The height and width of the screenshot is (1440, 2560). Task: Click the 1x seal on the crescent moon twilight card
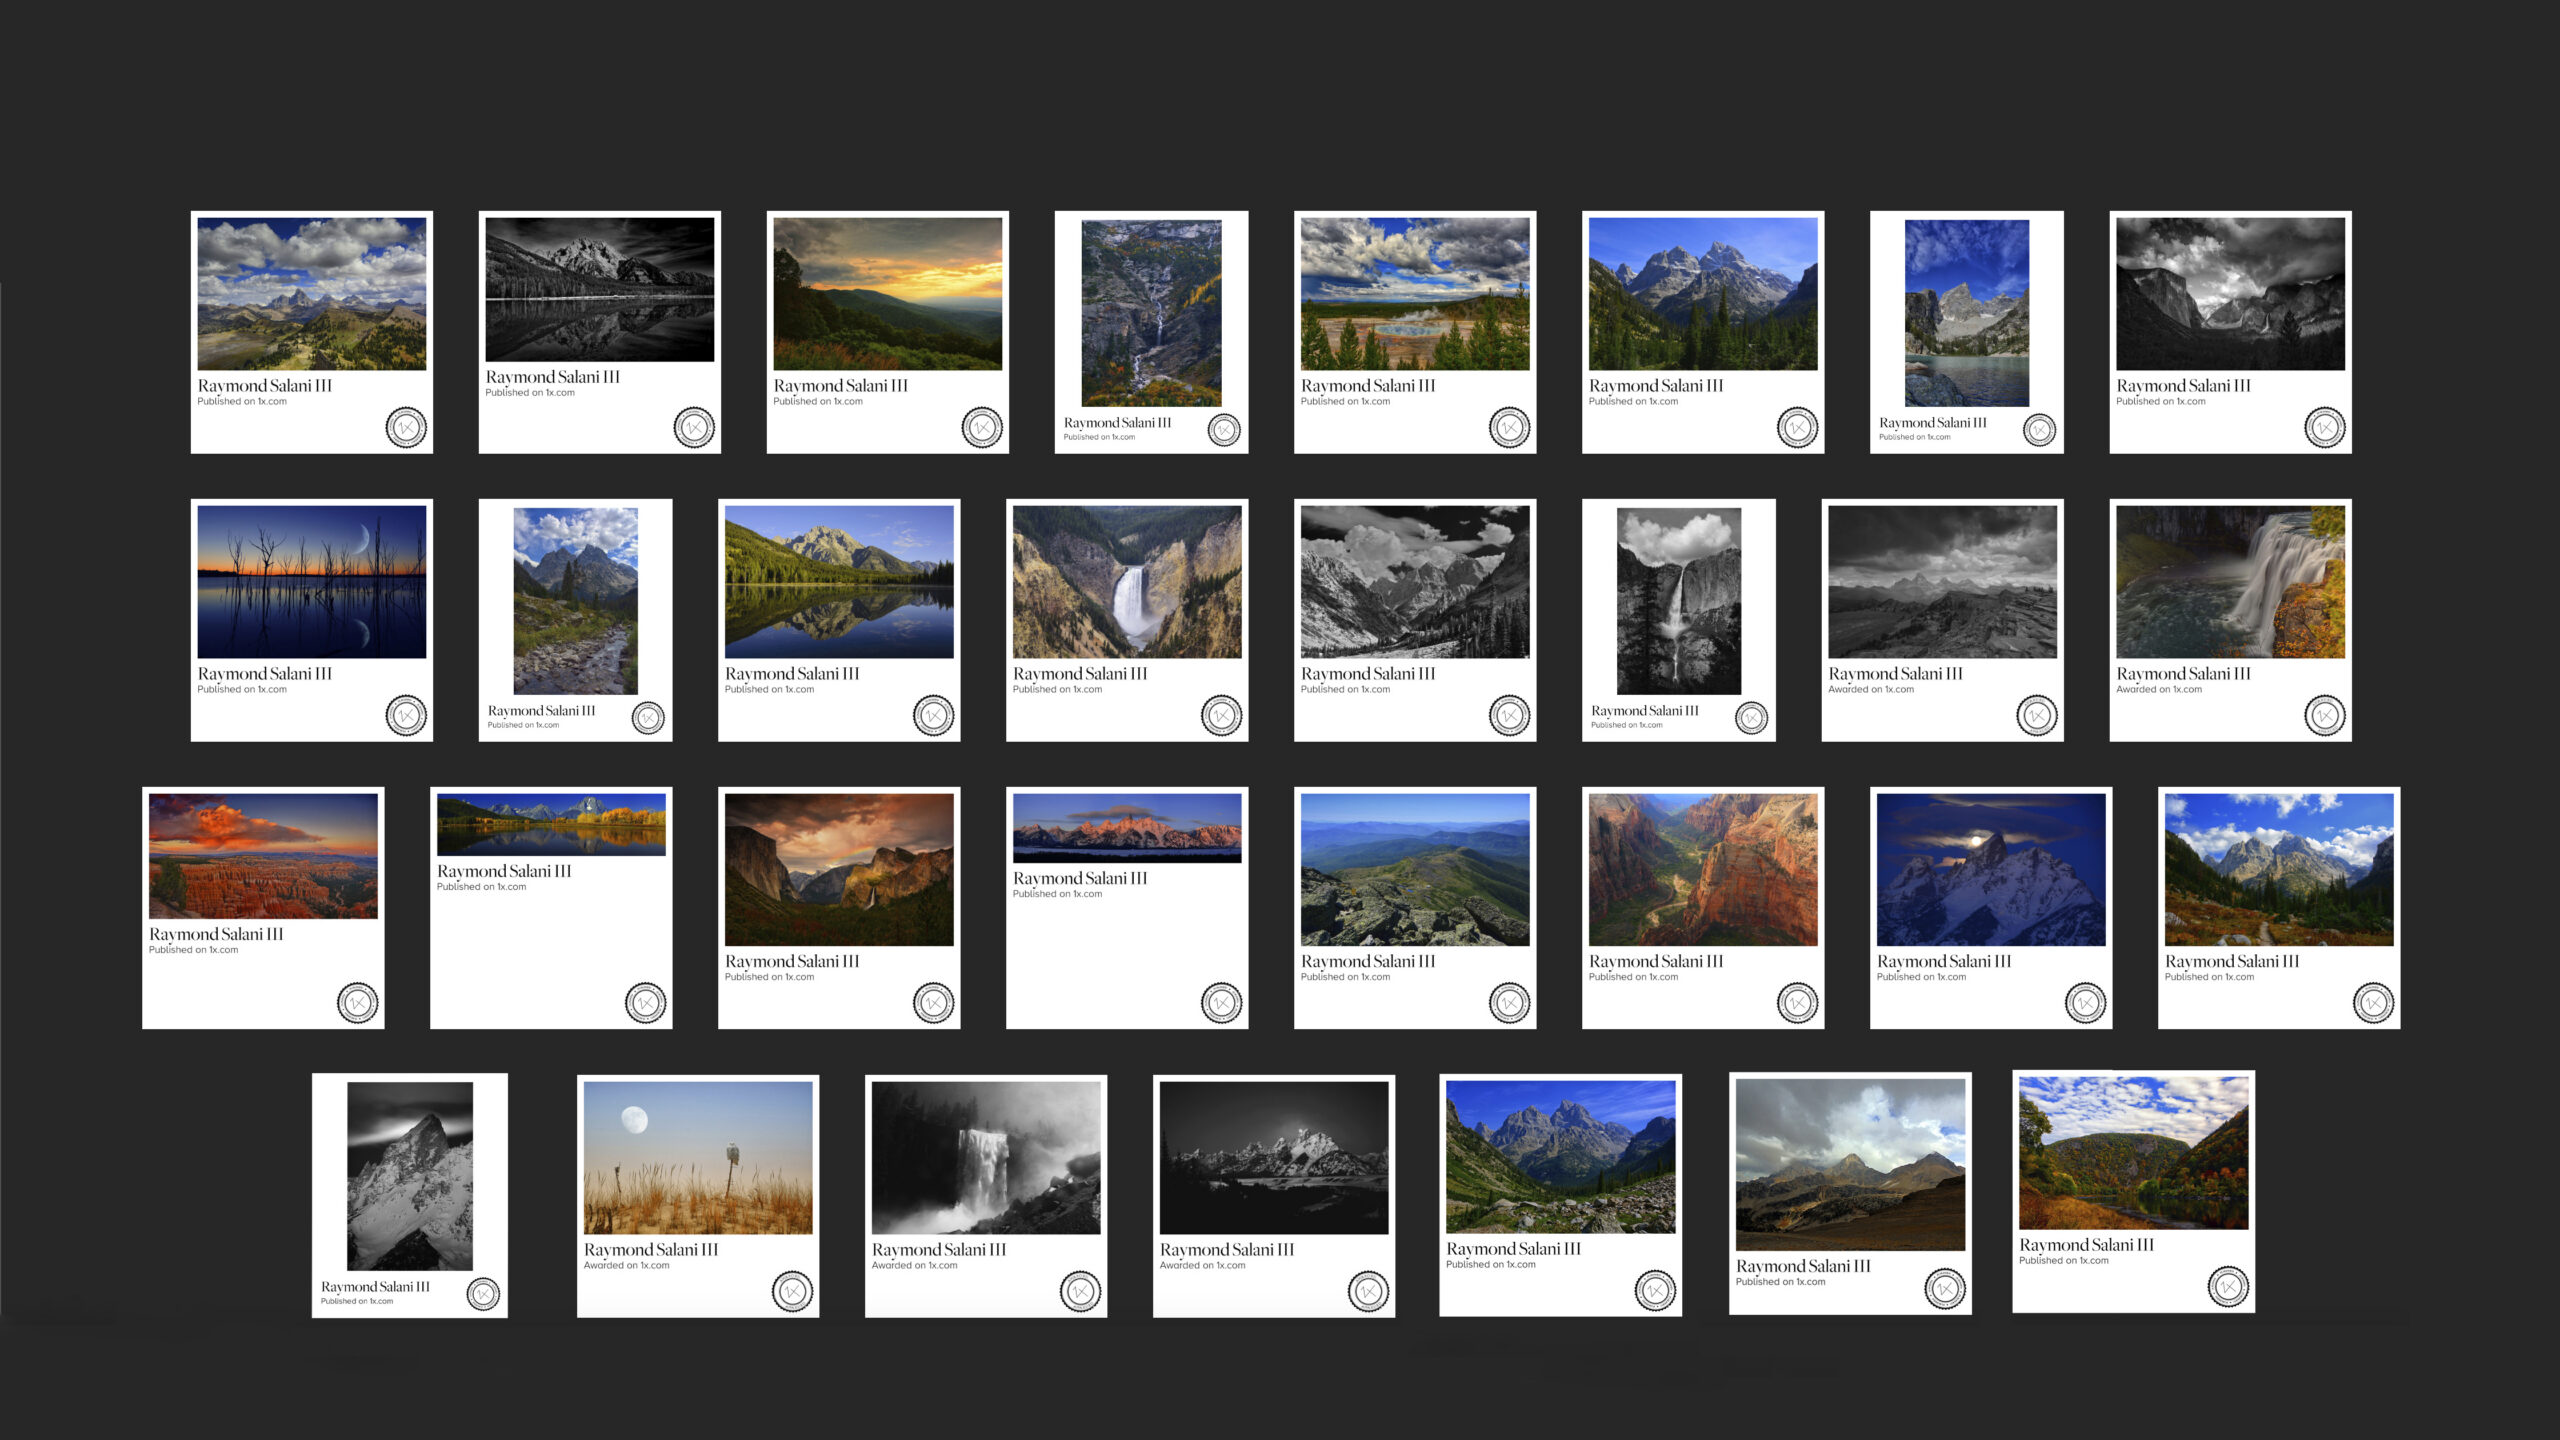click(406, 715)
